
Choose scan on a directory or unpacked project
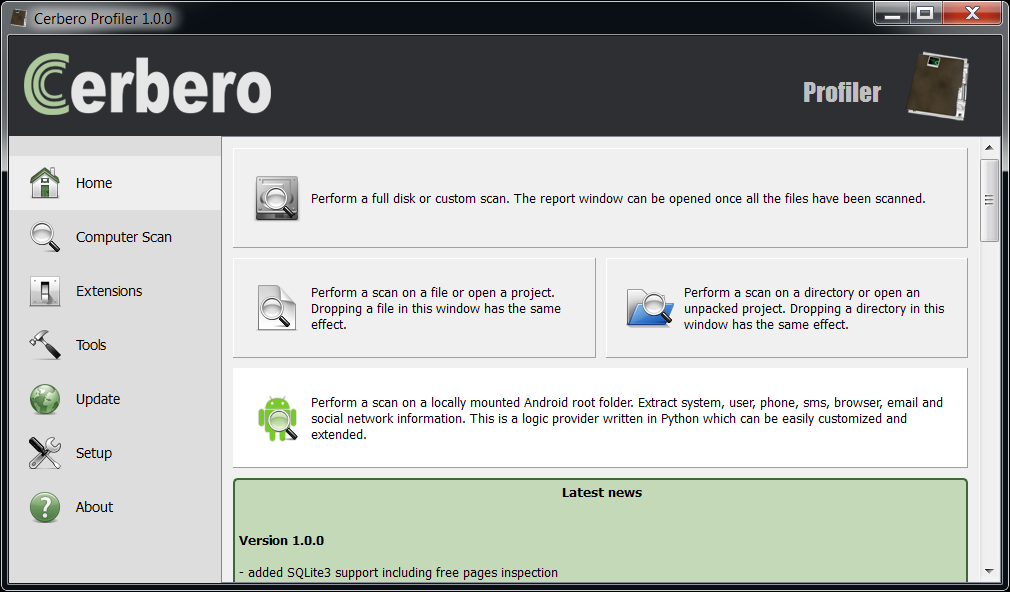[x=786, y=308]
